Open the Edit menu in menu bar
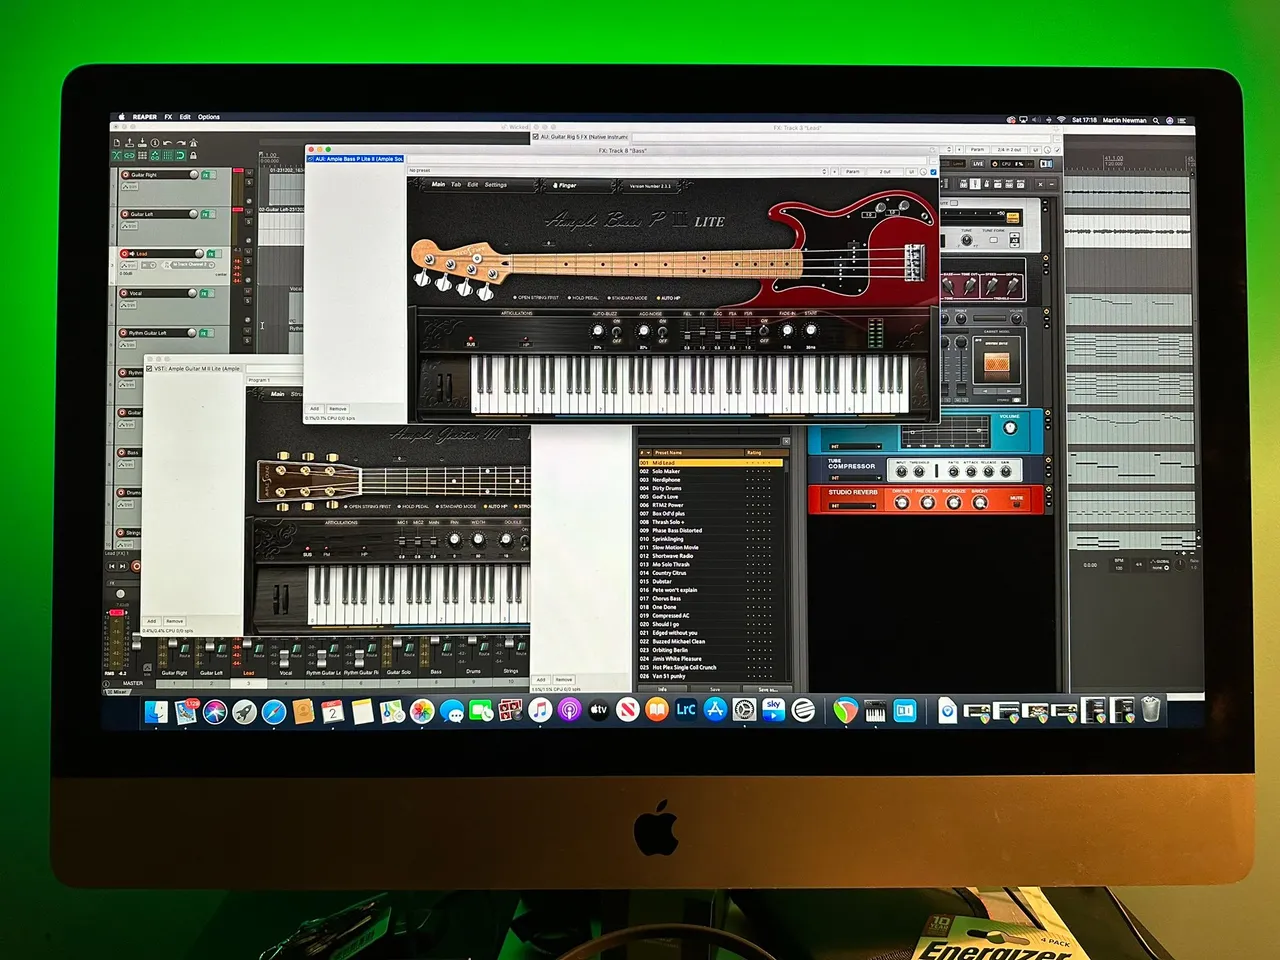 click(x=185, y=117)
